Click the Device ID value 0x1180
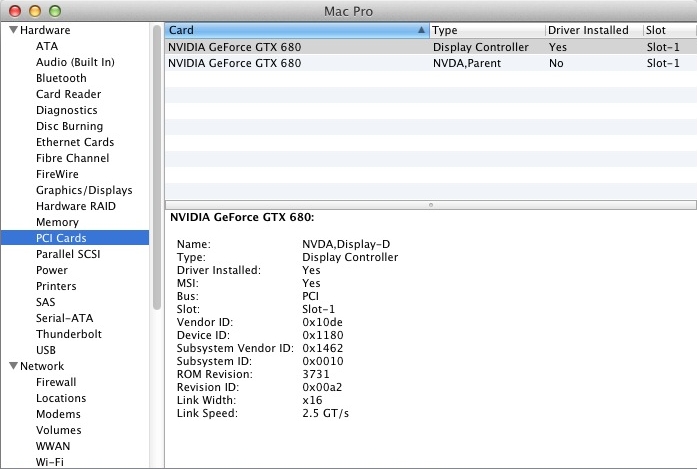 (323, 335)
